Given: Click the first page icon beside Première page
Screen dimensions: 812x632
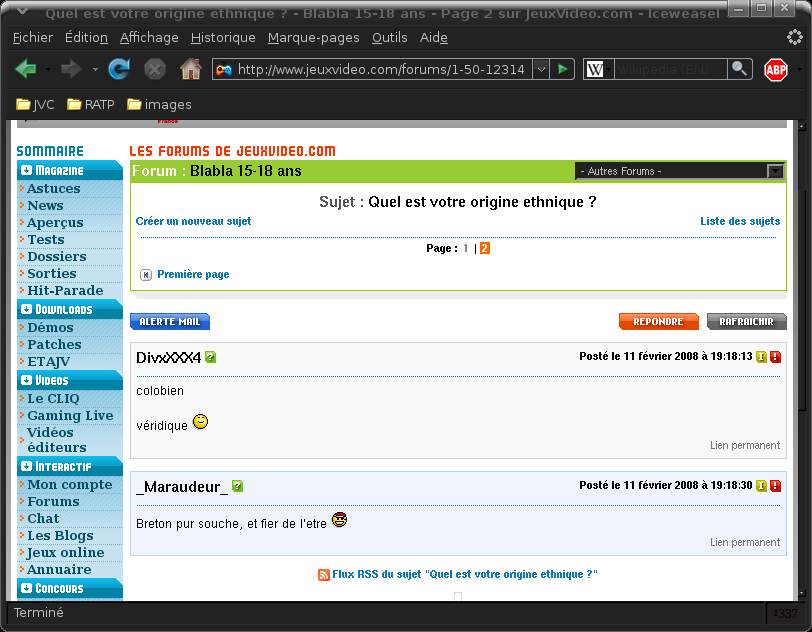Looking at the screenshot, I should (x=146, y=275).
